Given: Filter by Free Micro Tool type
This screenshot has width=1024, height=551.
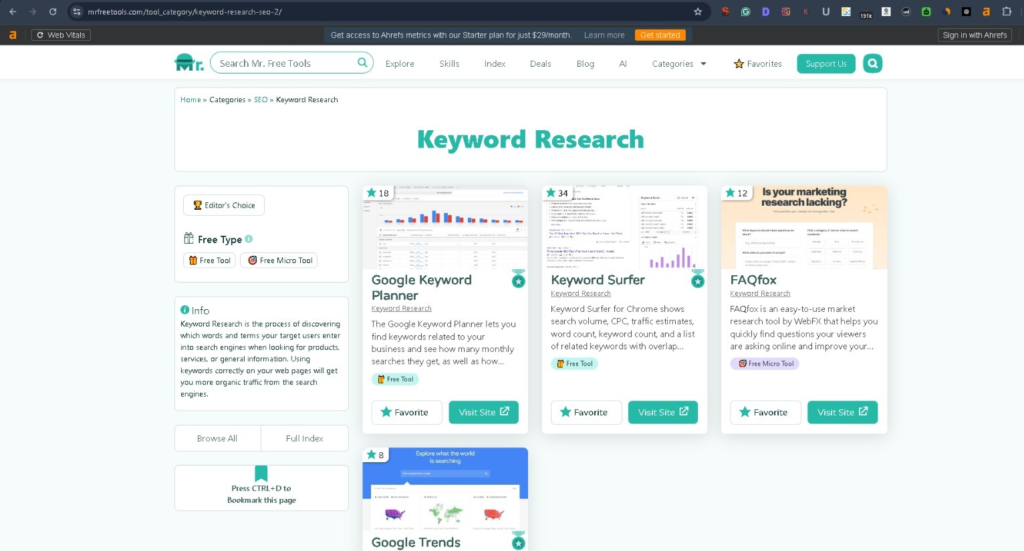Looking at the screenshot, I should click(x=279, y=260).
